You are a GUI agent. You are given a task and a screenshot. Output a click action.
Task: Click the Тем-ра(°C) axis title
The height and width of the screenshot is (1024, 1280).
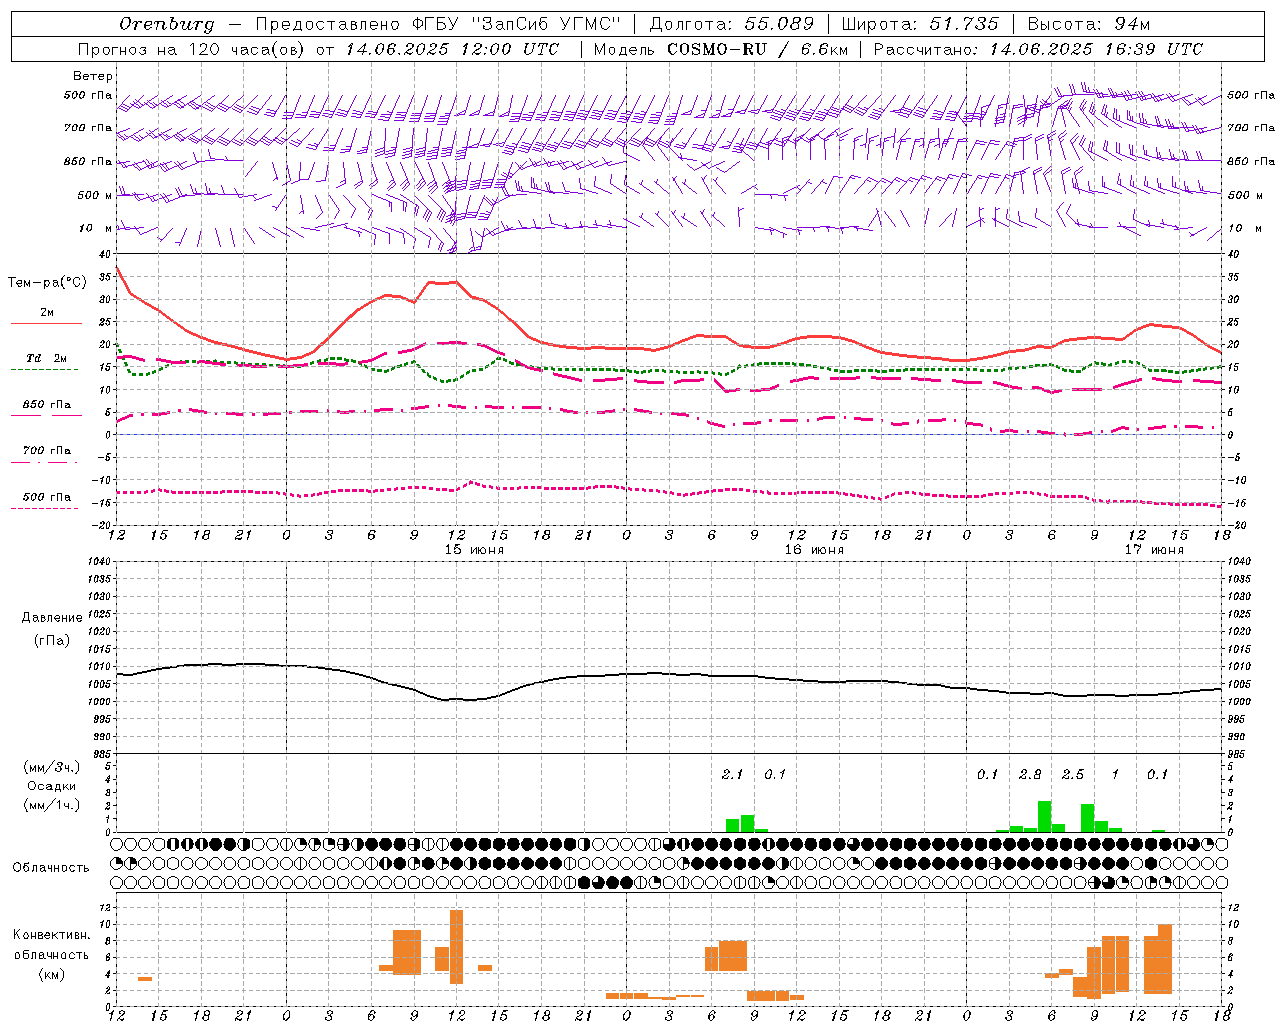(x=47, y=283)
